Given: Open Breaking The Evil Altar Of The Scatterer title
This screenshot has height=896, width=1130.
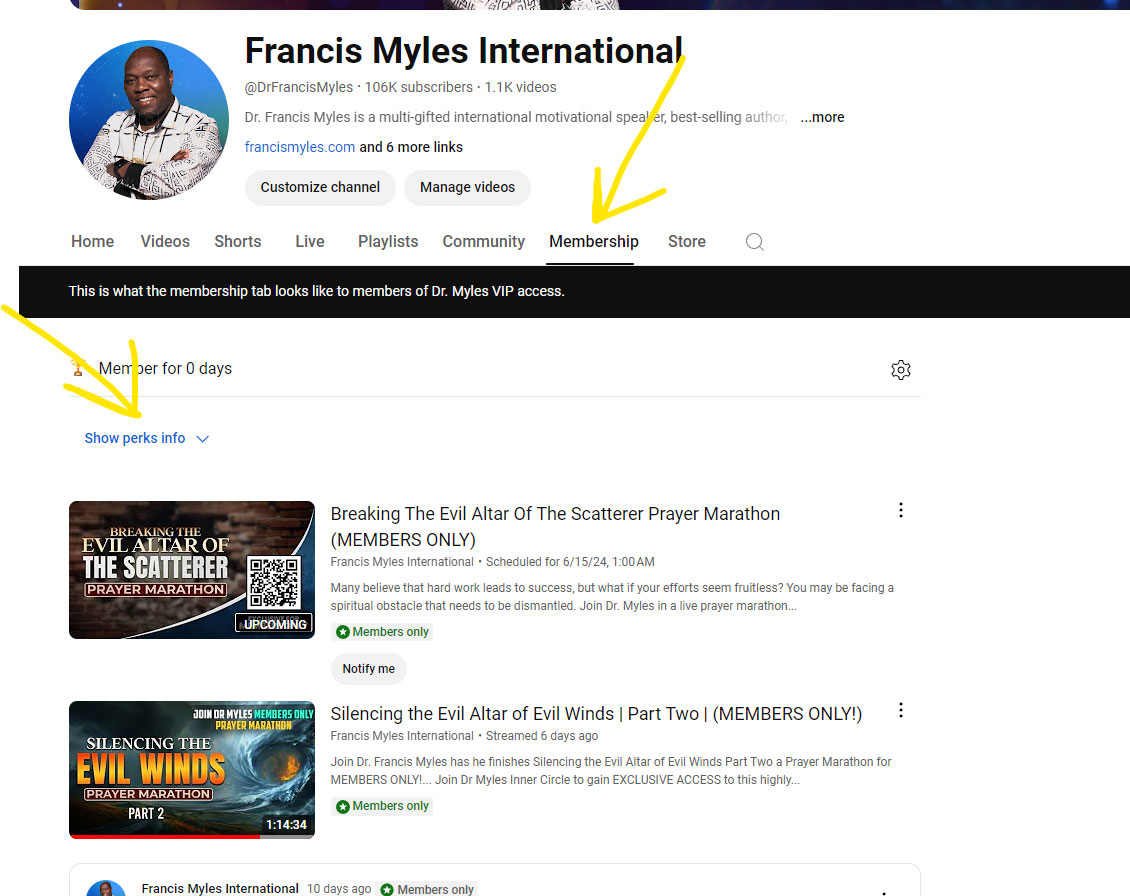Looking at the screenshot, I should (x=555, y=527).
